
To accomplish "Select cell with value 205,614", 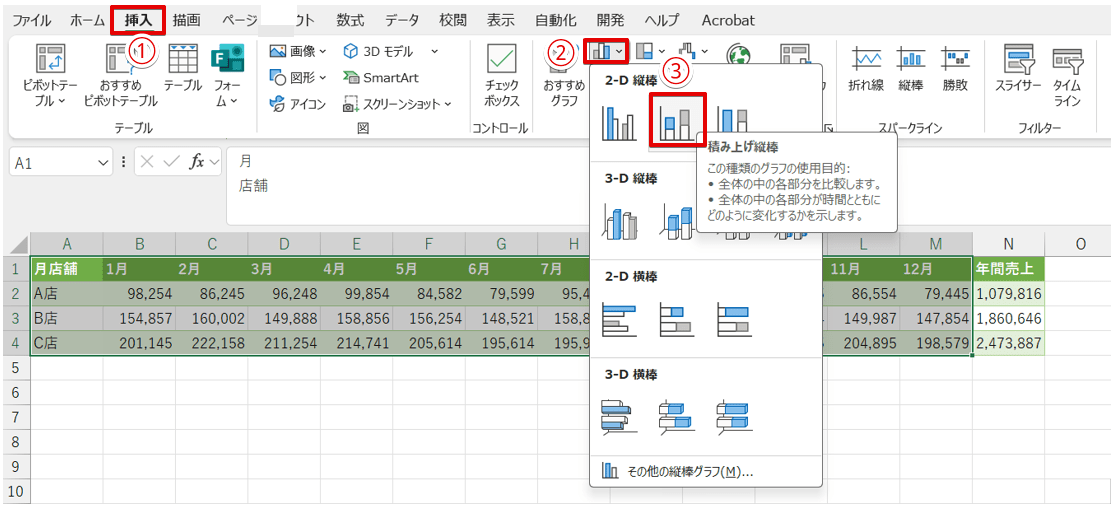I will tap(429, 343).
